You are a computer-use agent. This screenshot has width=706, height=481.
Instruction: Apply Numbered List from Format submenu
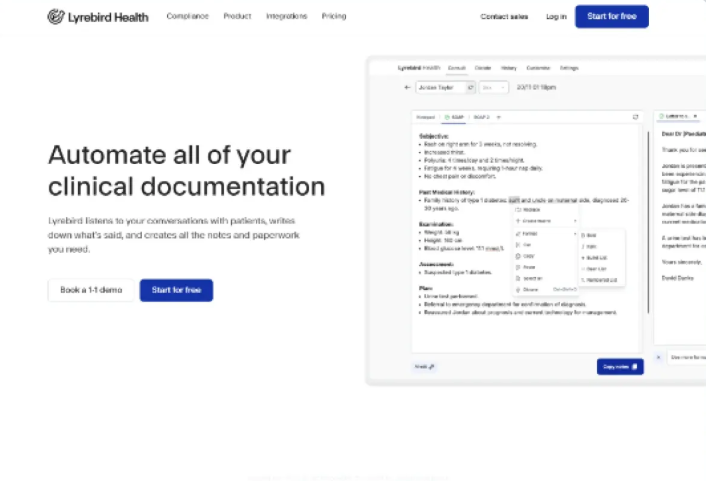(601, 280)
